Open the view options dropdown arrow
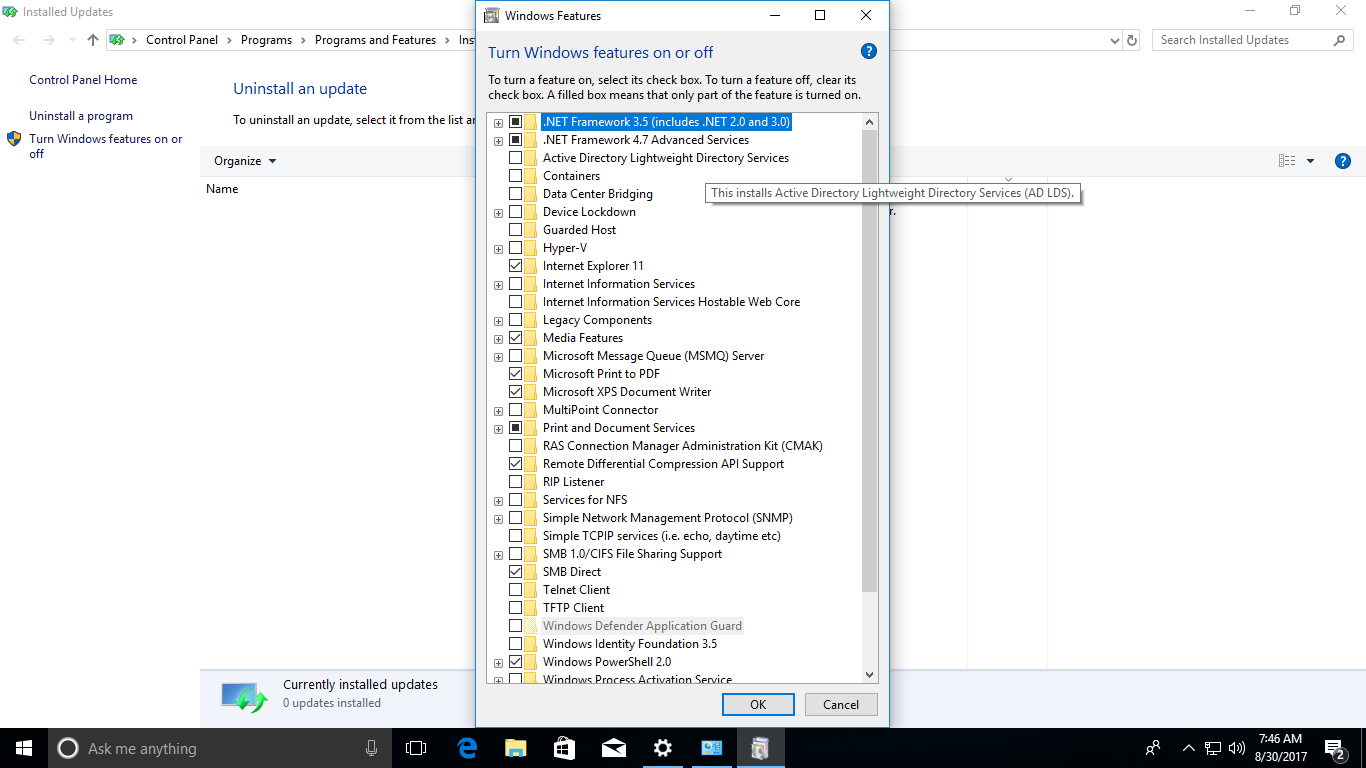This screenshot has height=768, width=1366. tap(1310, 161)
